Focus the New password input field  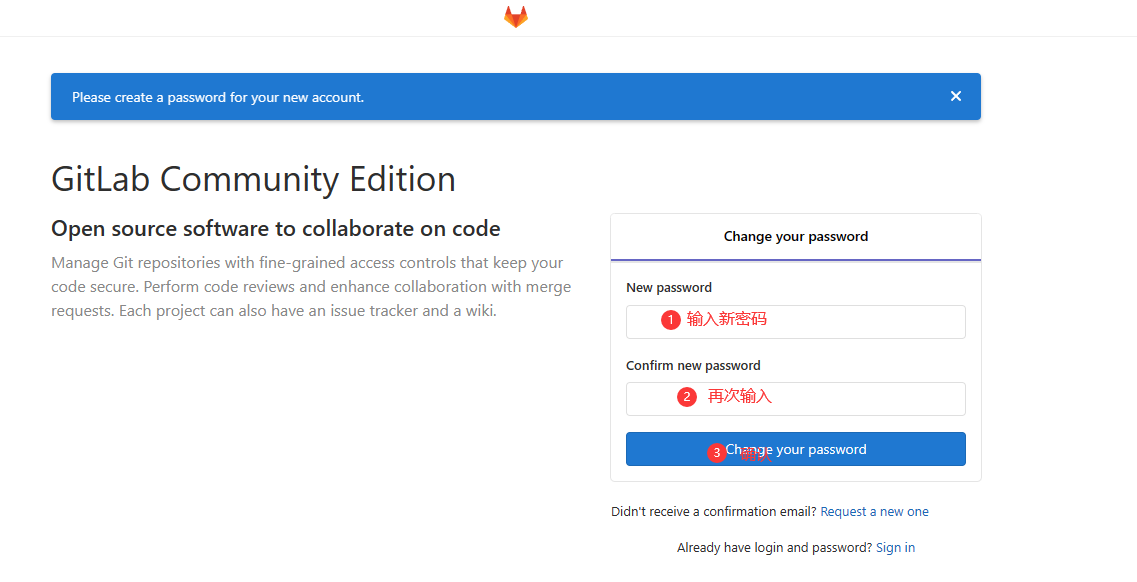(795, 322)
